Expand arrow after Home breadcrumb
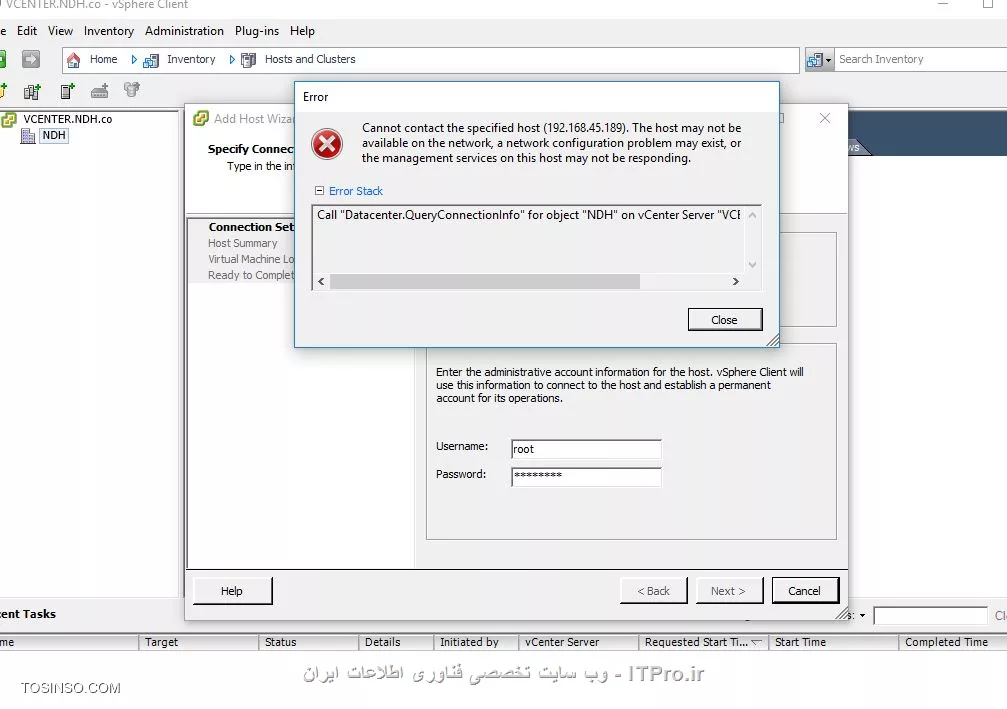This screenshot has width=1007, height=709. coord(134,60)
